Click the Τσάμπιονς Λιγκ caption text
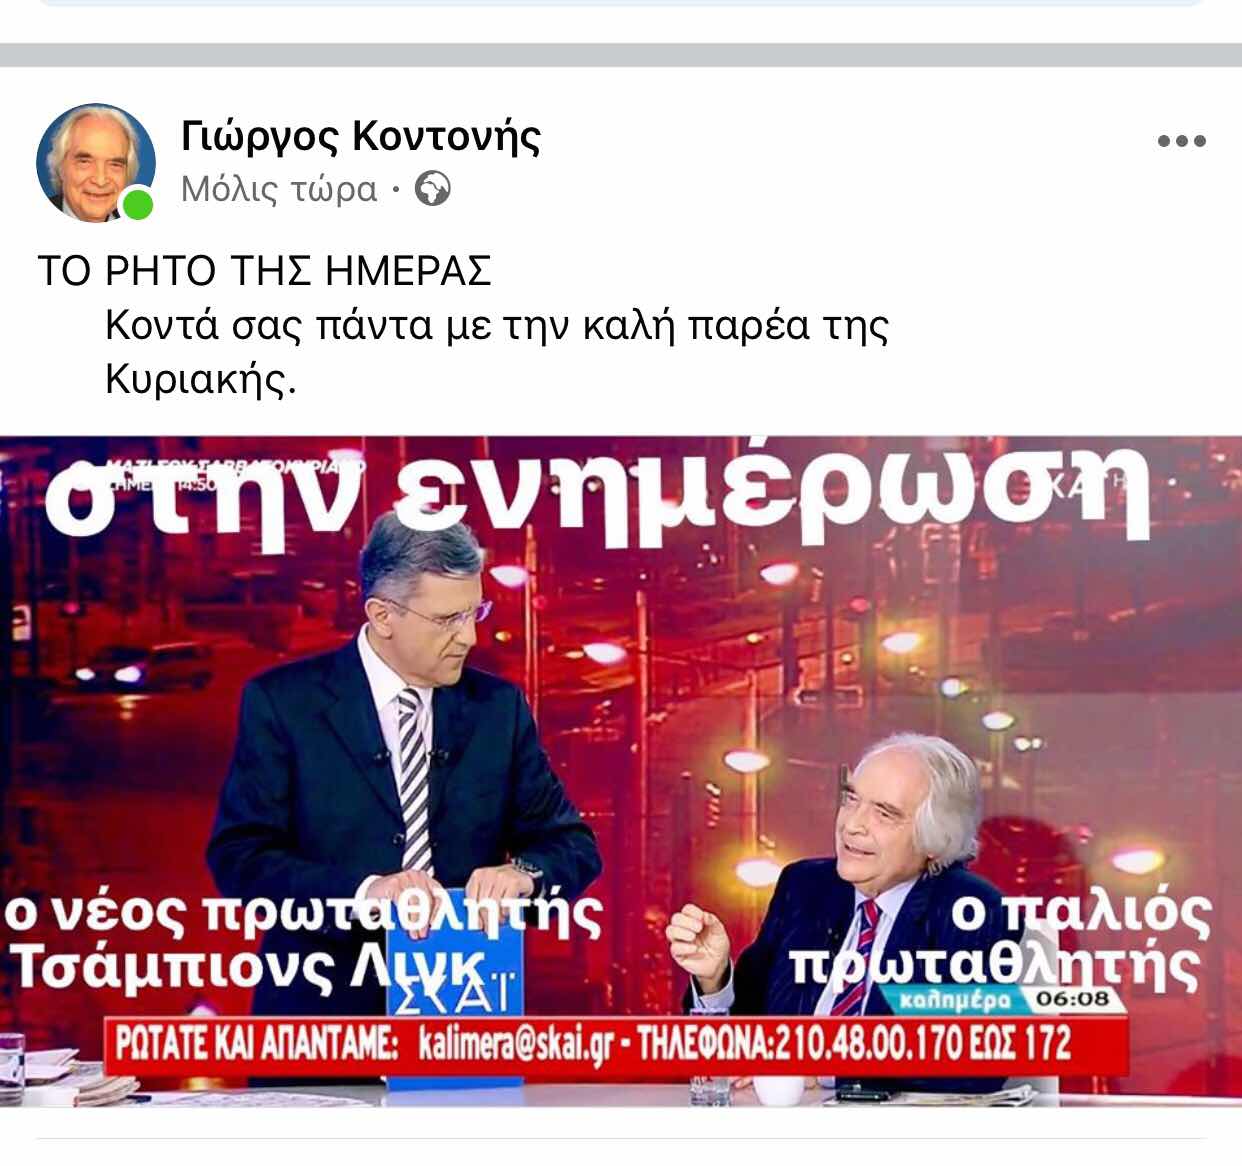Screen dimensions: 1242x1166 point(249,968)
